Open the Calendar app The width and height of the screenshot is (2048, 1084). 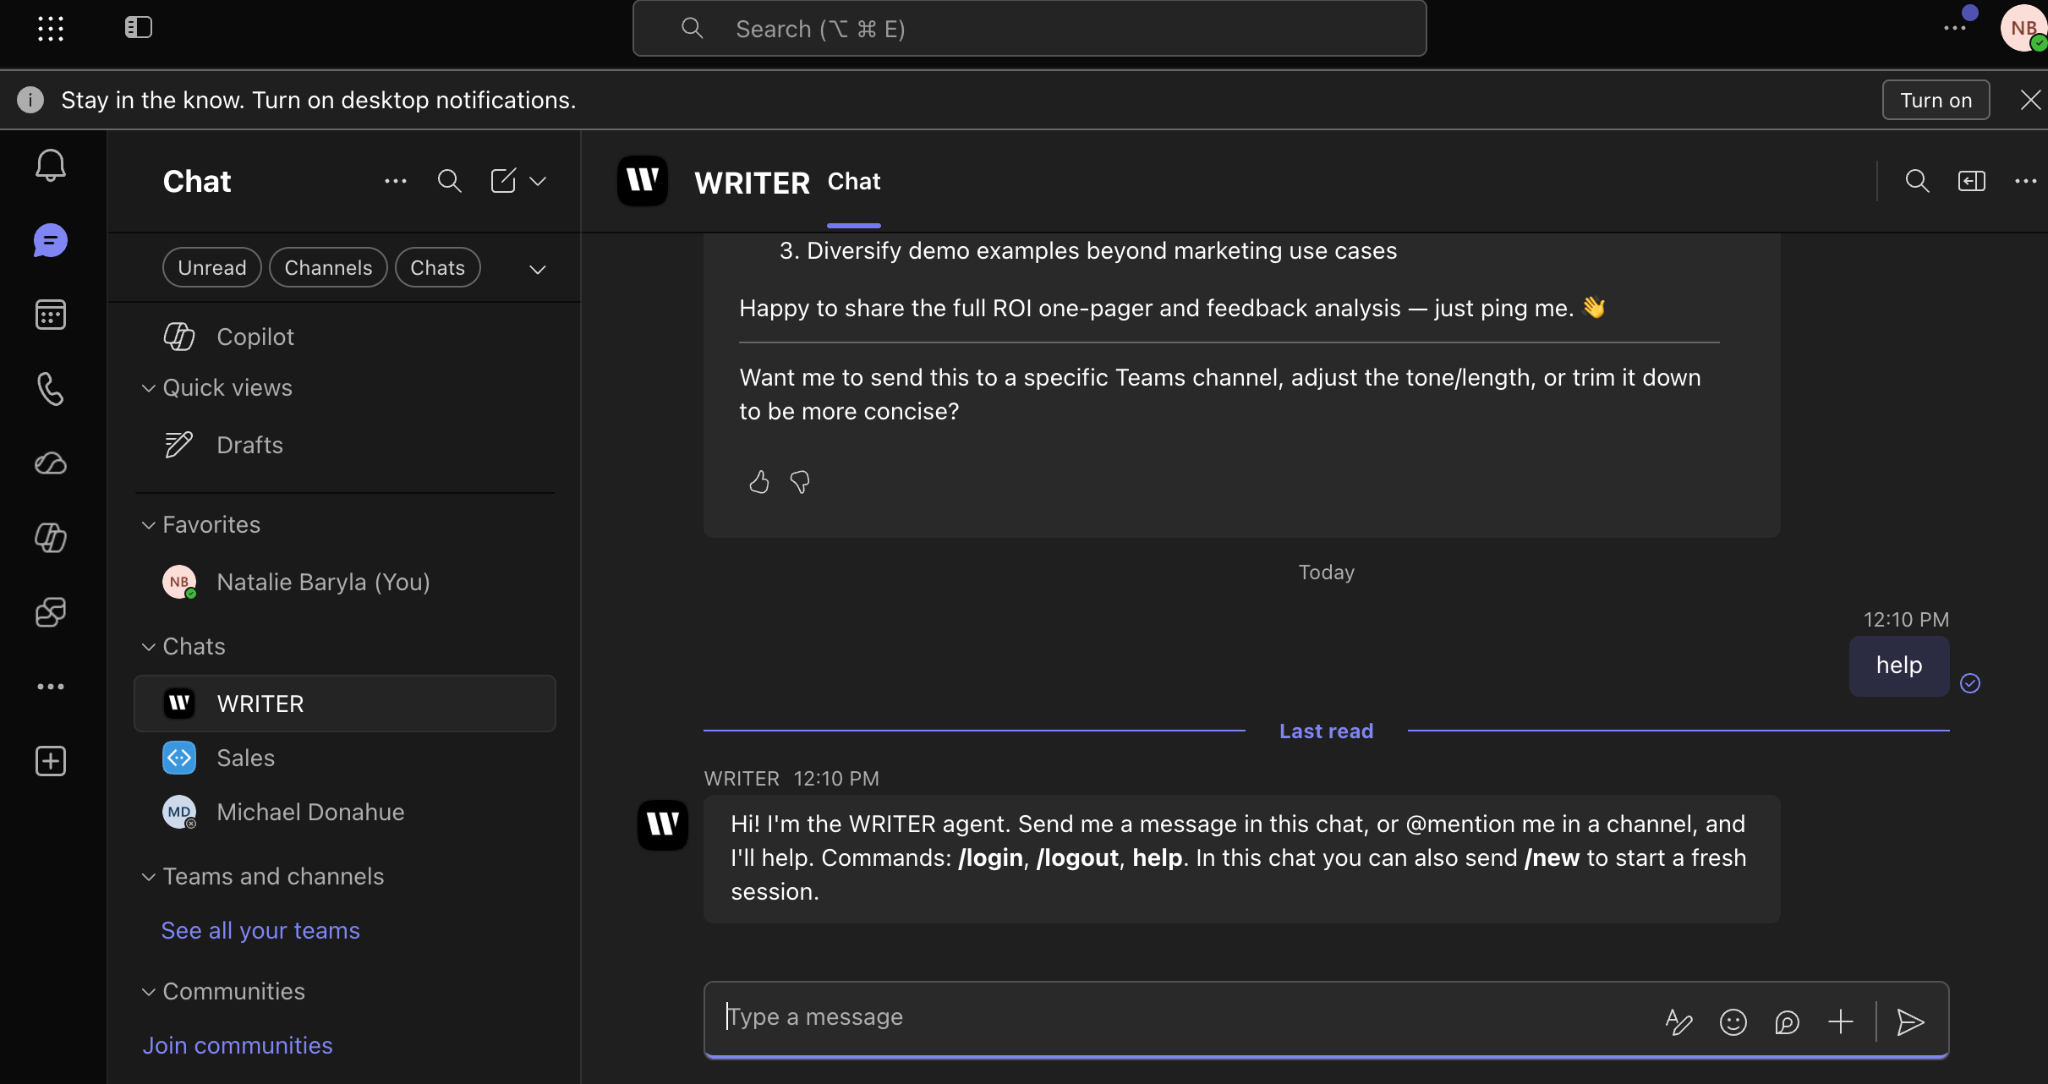(50, 315)
